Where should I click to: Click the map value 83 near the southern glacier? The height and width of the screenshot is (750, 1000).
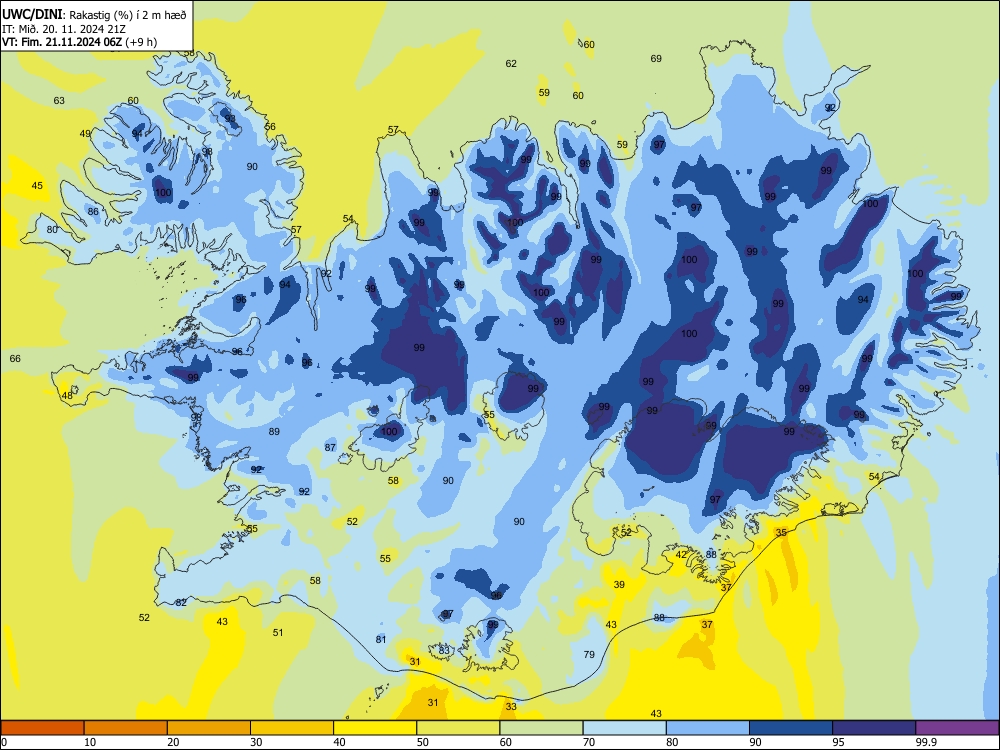point(444,651)
